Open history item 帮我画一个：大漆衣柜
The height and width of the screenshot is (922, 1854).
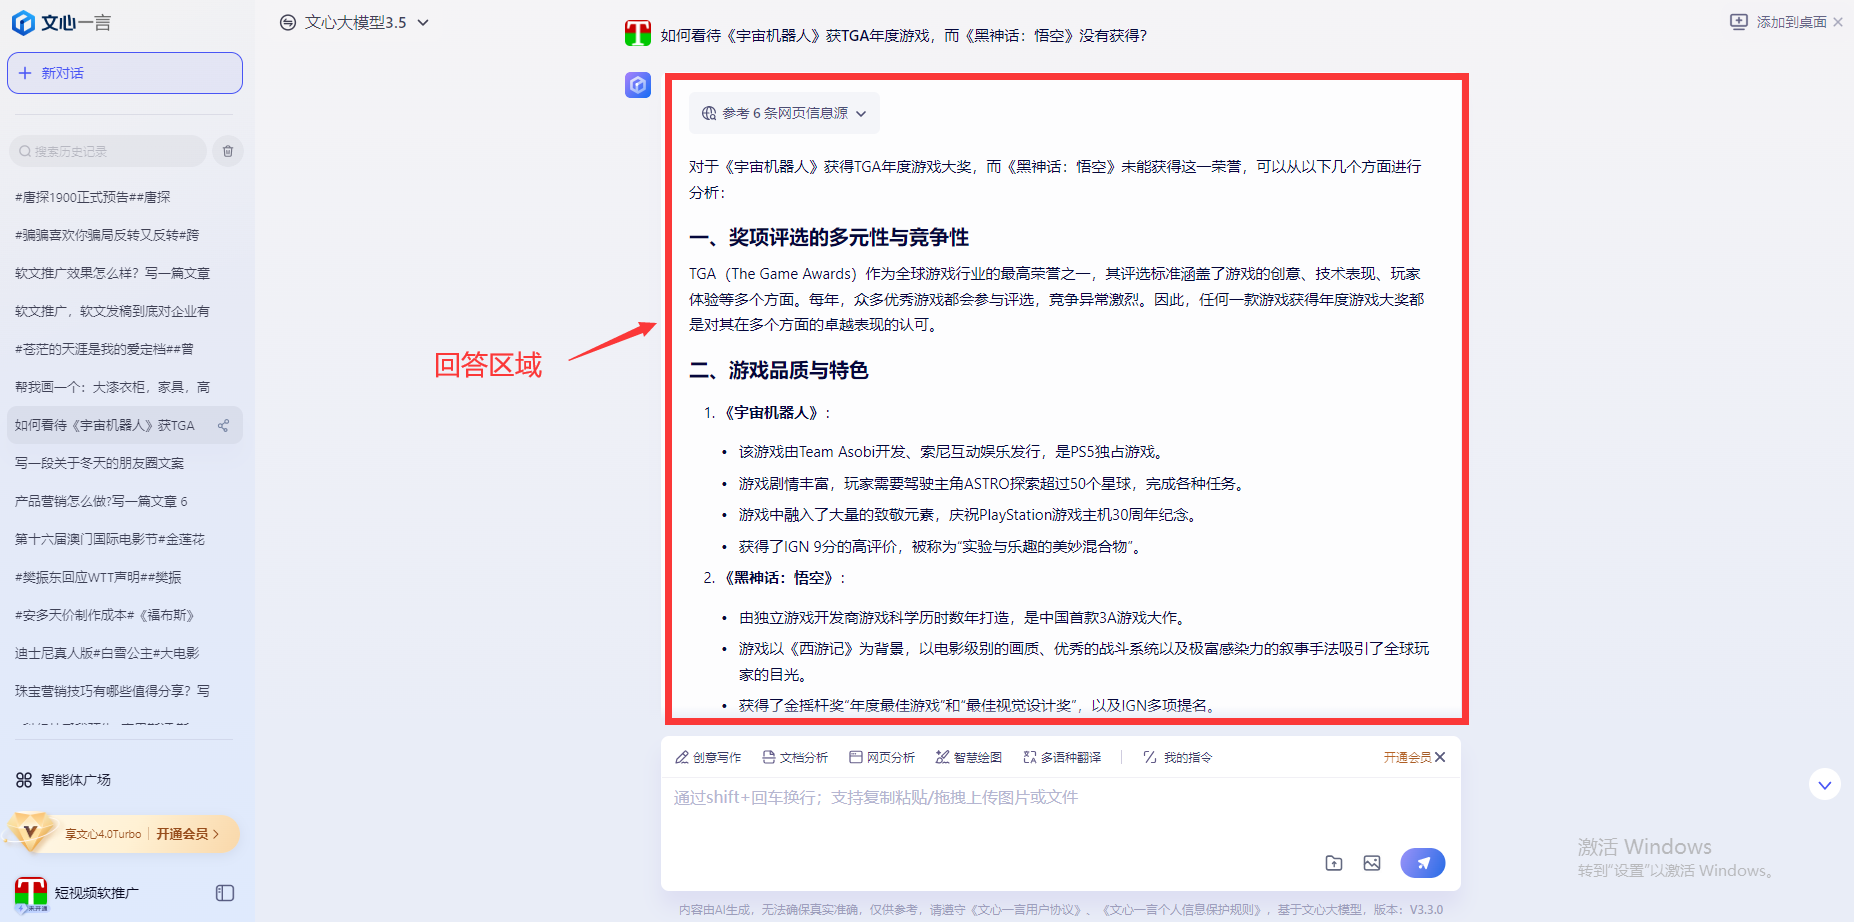(112, 387)
